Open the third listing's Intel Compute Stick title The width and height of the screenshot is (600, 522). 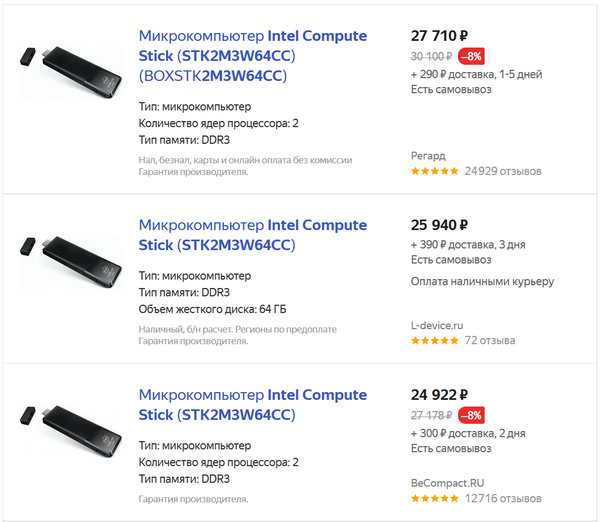(x=252, y=404)
